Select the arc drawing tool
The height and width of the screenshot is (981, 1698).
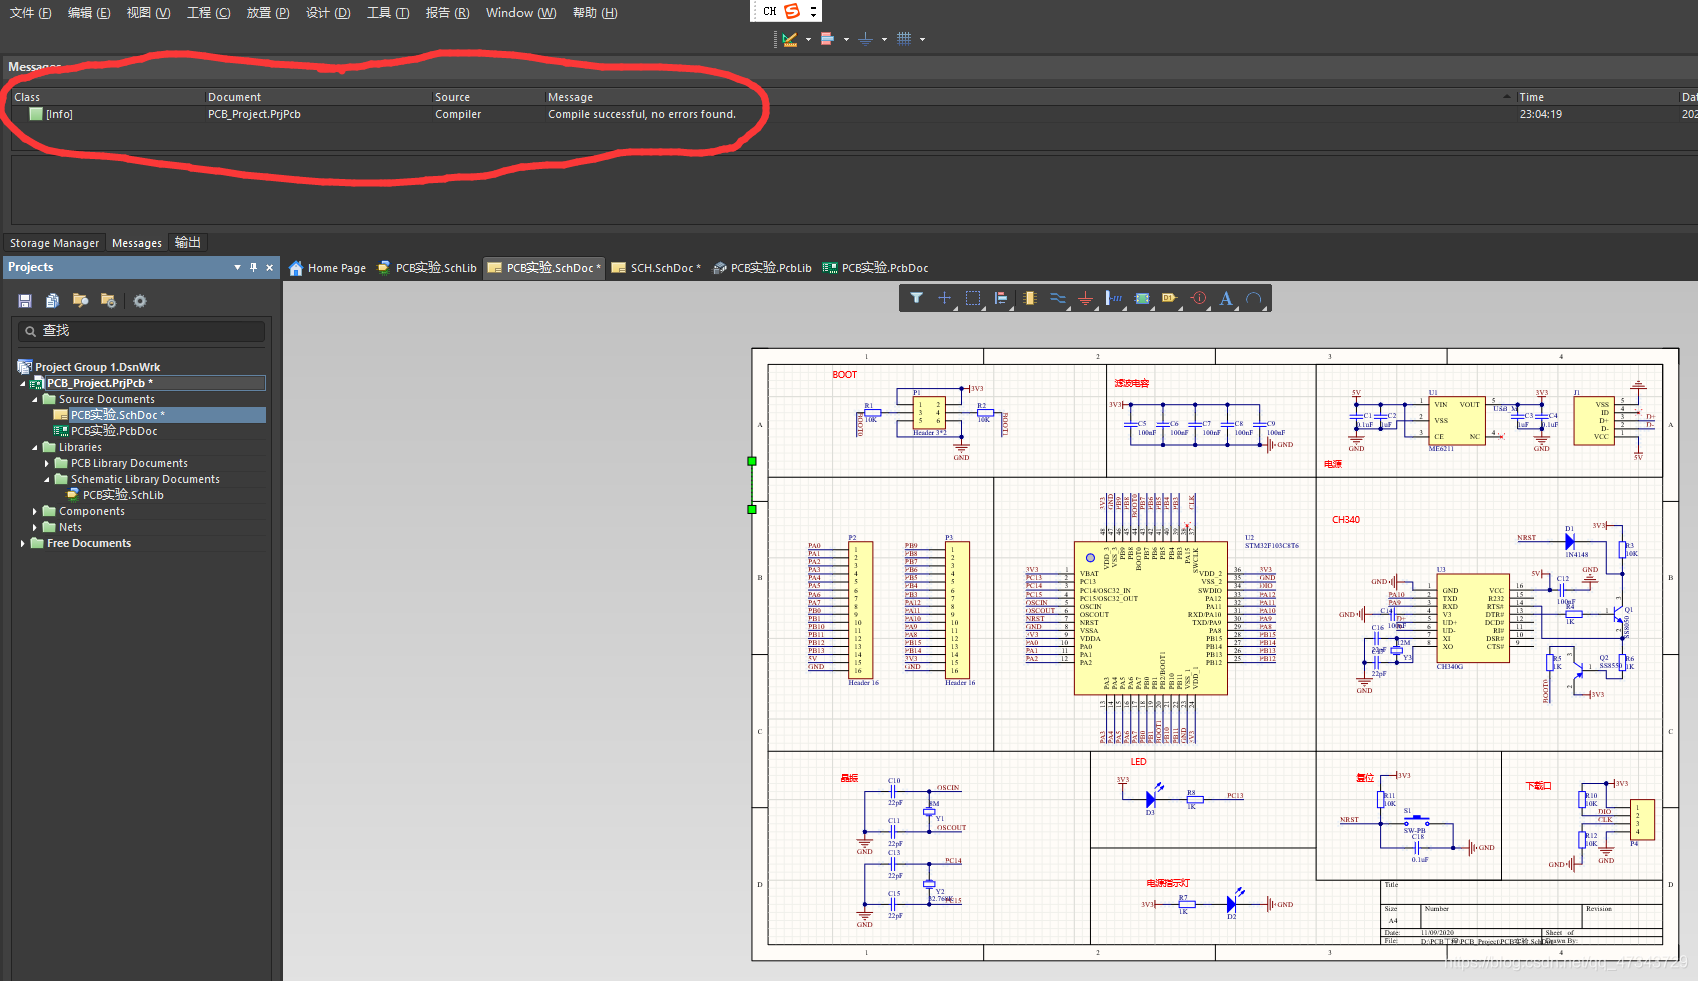click(x=1254, y=298)
